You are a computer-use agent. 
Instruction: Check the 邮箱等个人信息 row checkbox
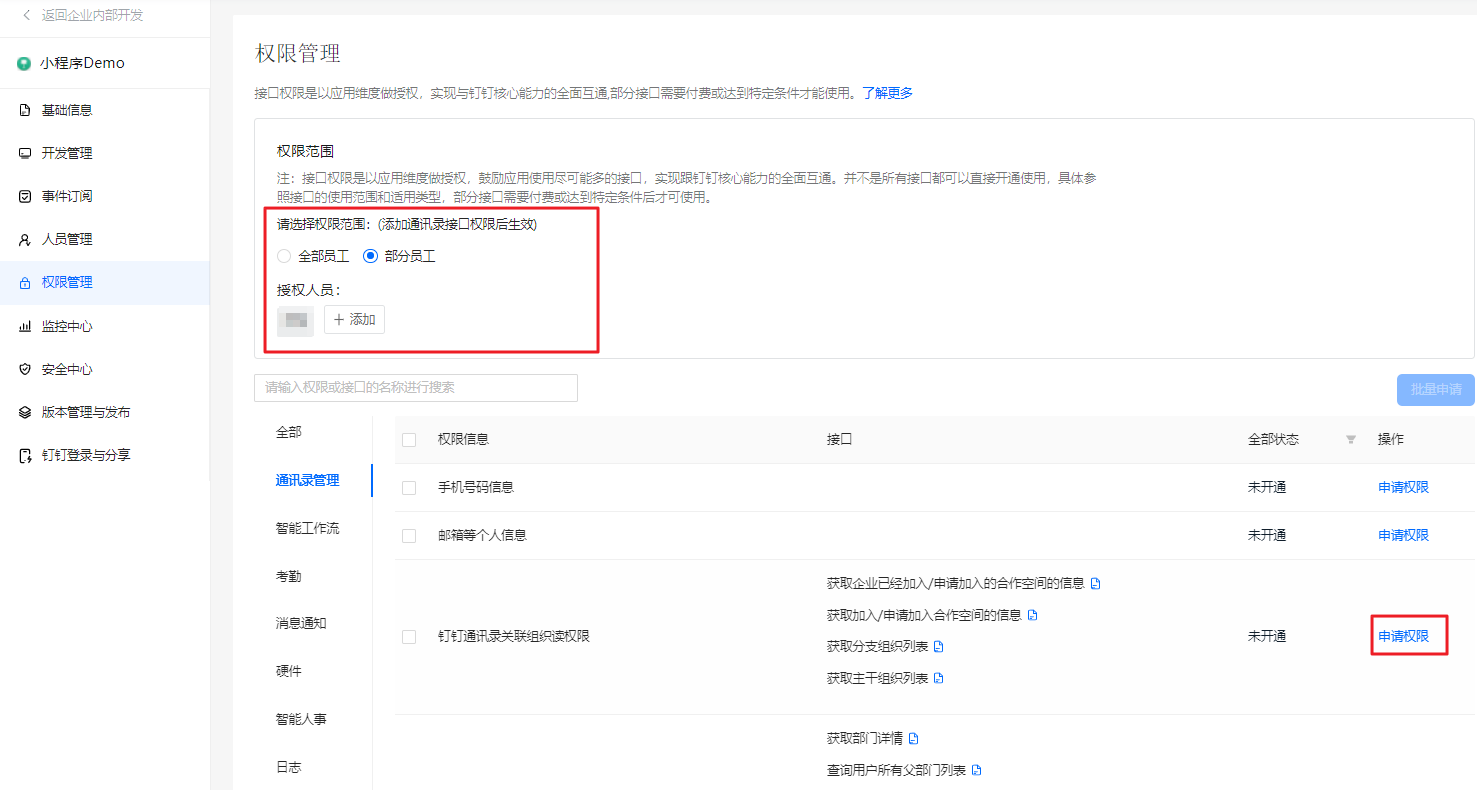click(409, 536)
